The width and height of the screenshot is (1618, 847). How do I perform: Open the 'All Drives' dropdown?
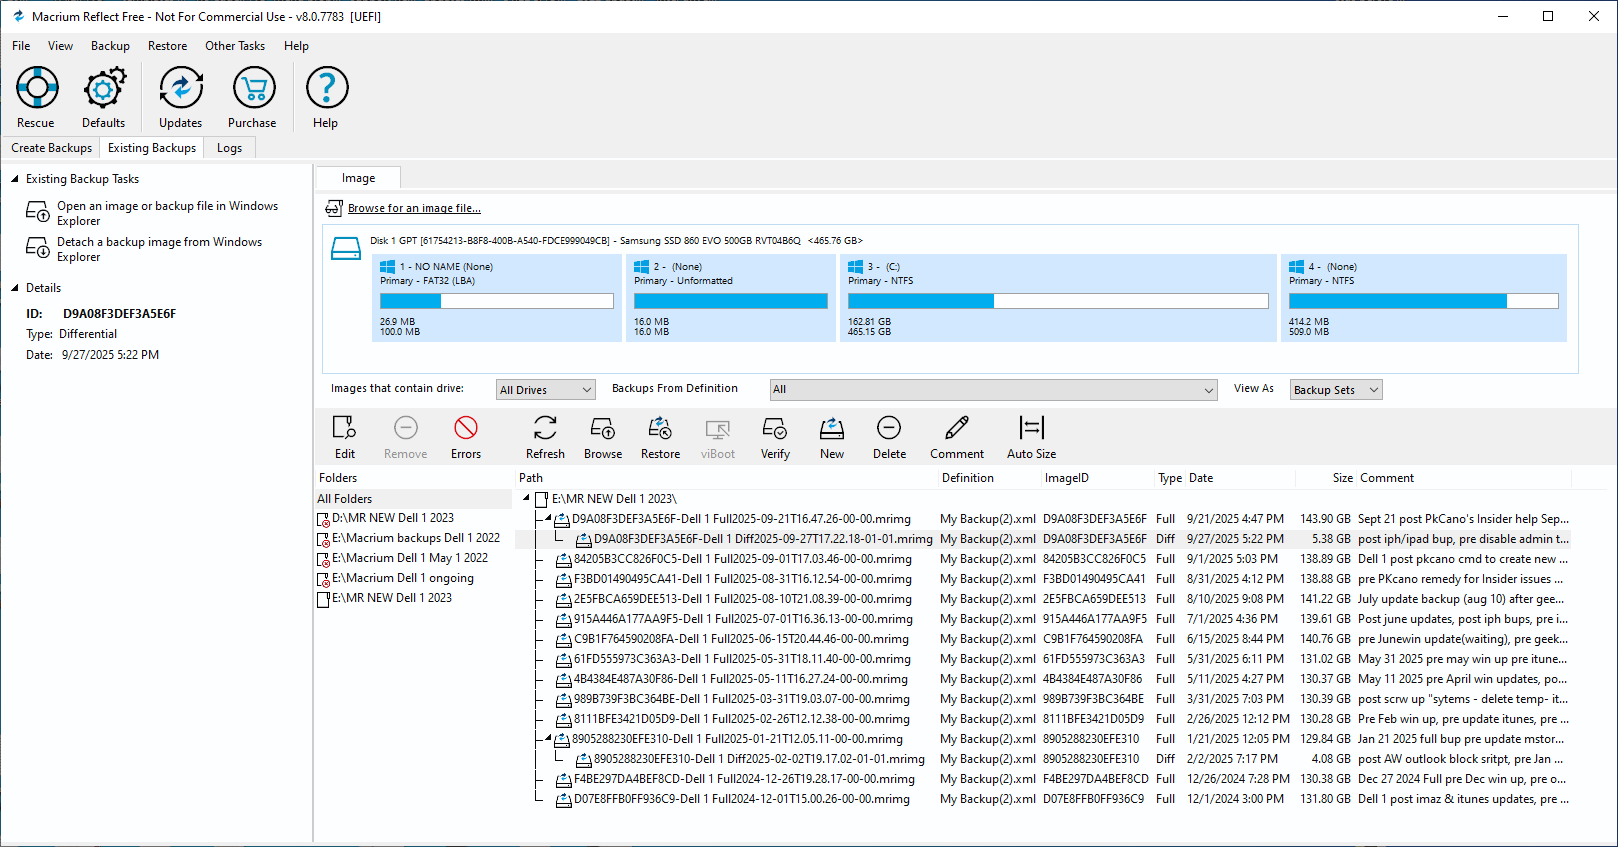pyautogui.click(x=546, y=390)
